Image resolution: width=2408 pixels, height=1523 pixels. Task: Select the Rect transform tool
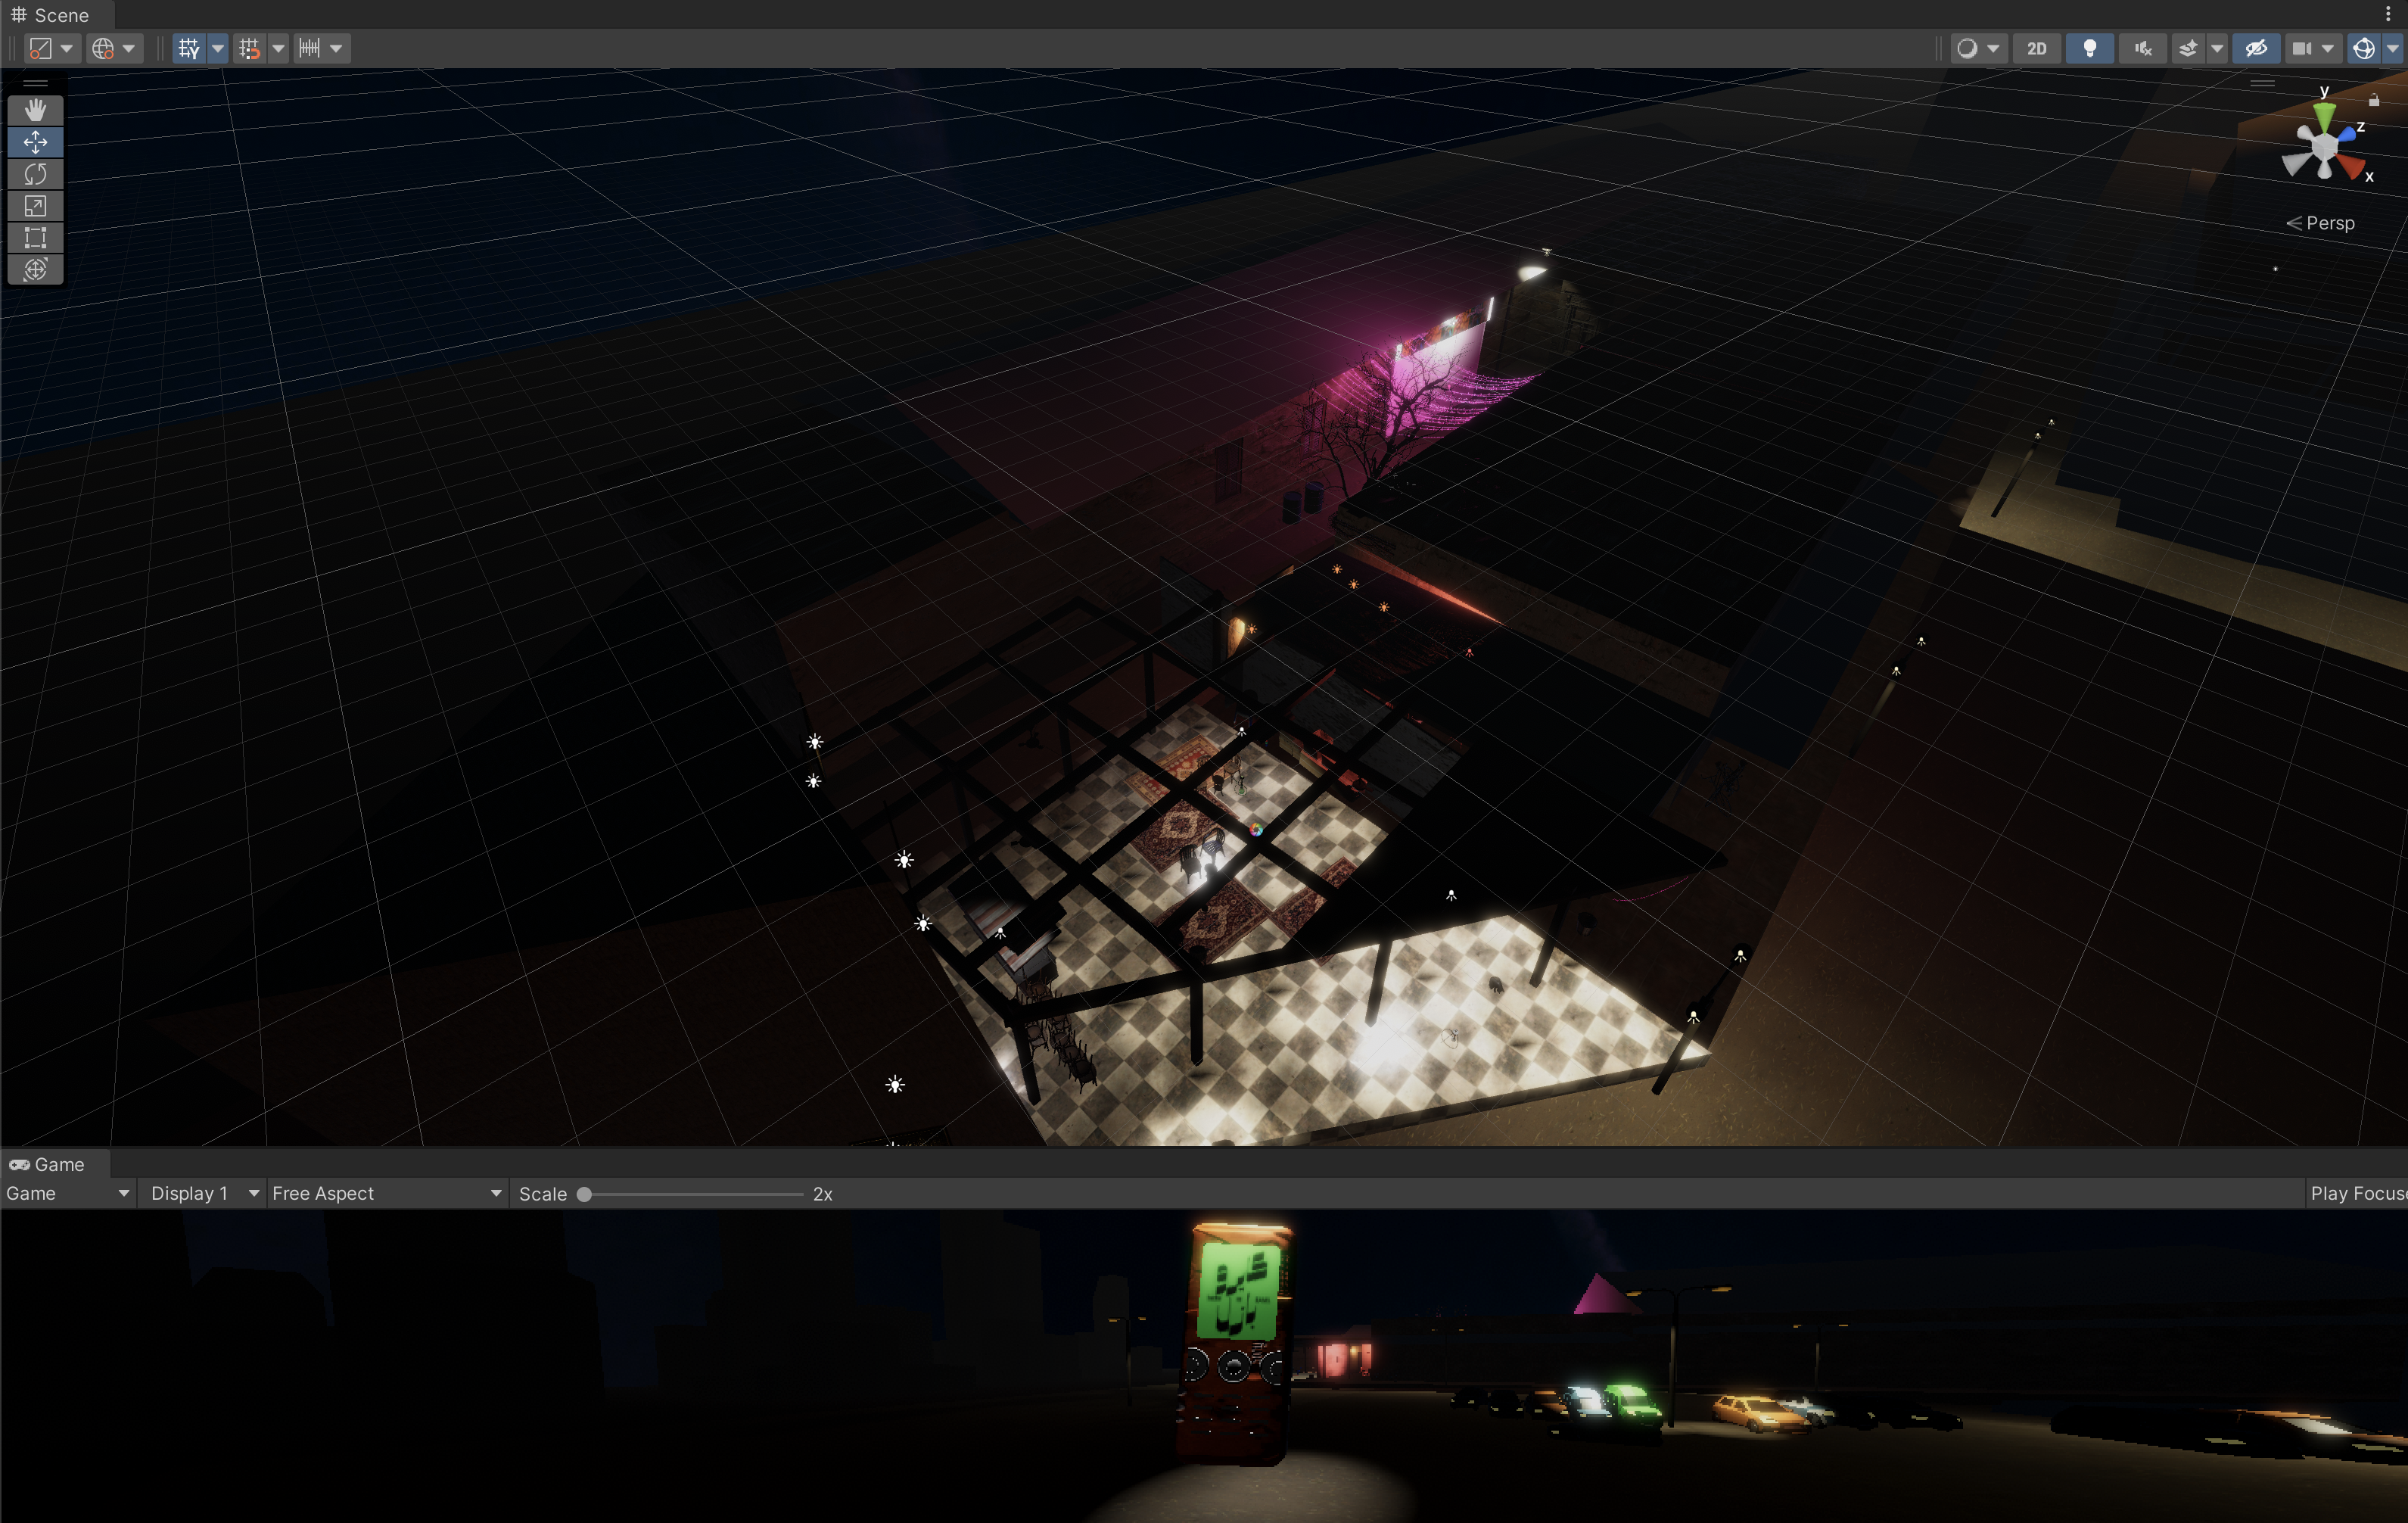(x=35, y=238)
